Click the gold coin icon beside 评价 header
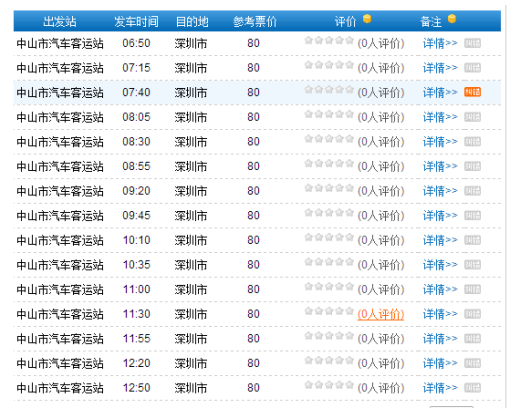Viewport: 524px width, 413px height. pyautogui.click(x=367, y=18)
